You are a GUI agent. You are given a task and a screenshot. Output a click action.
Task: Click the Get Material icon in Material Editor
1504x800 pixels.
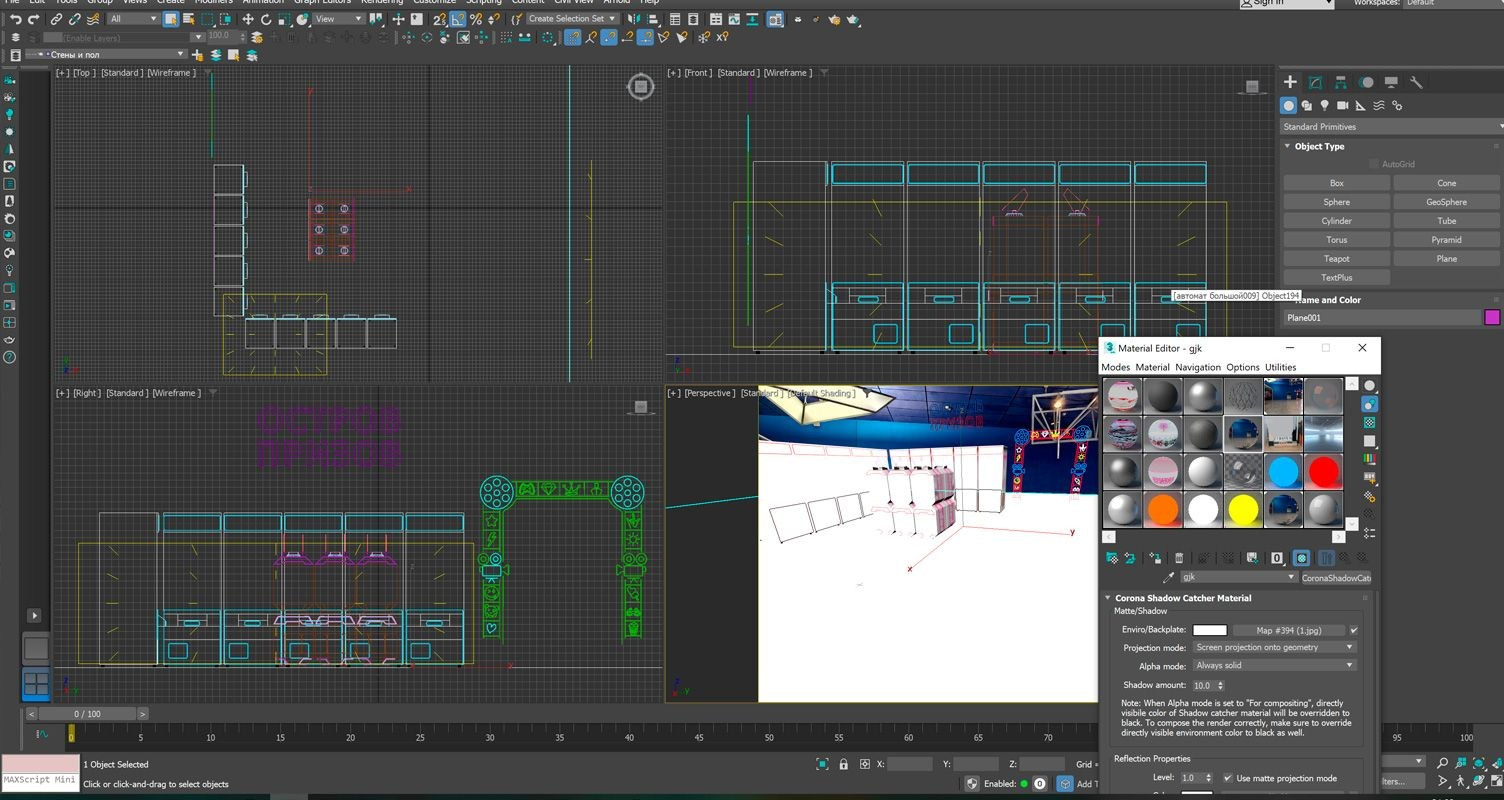pos(1111,558)
